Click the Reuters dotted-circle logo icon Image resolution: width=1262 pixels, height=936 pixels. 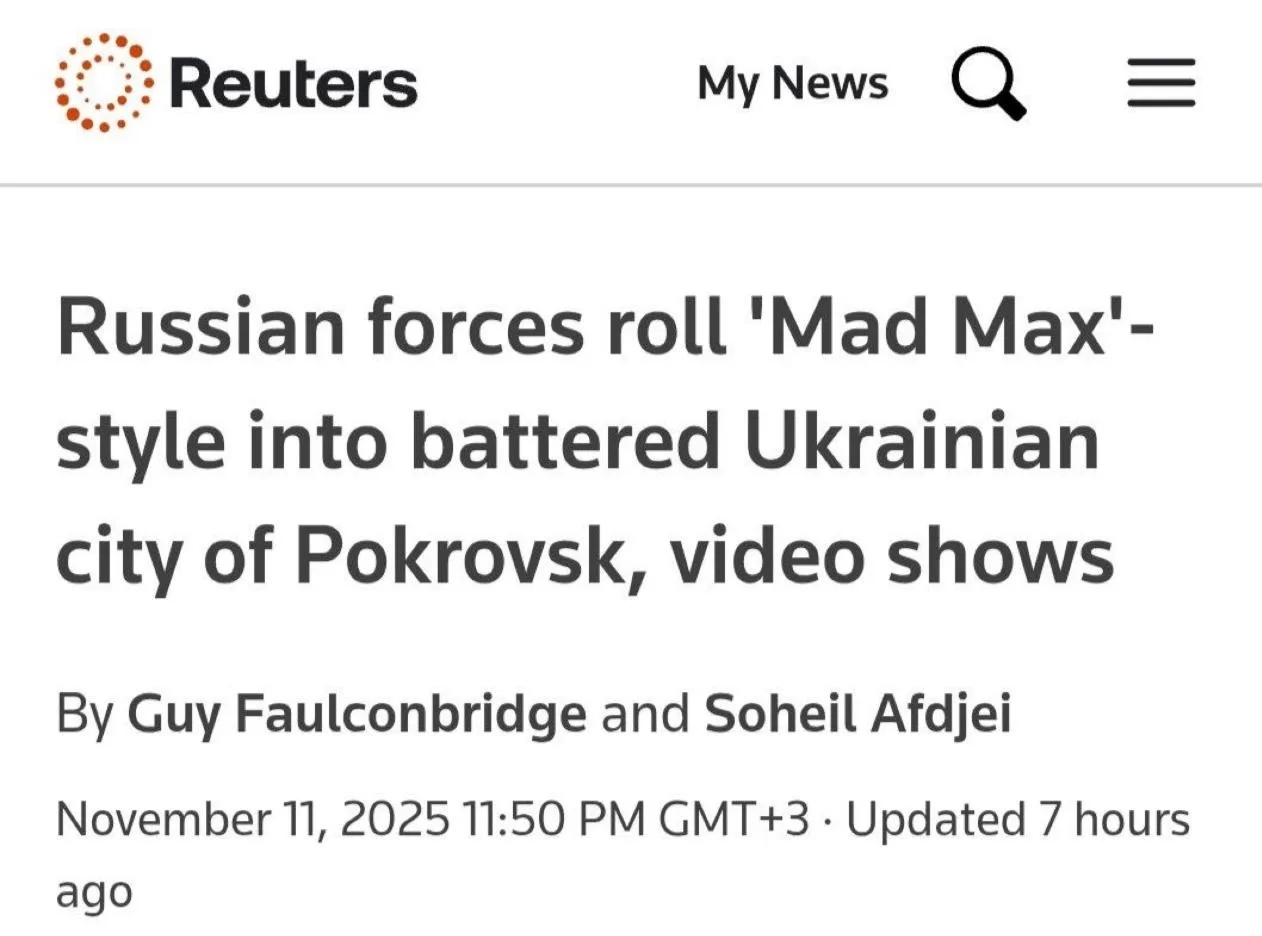click(104, 82)
